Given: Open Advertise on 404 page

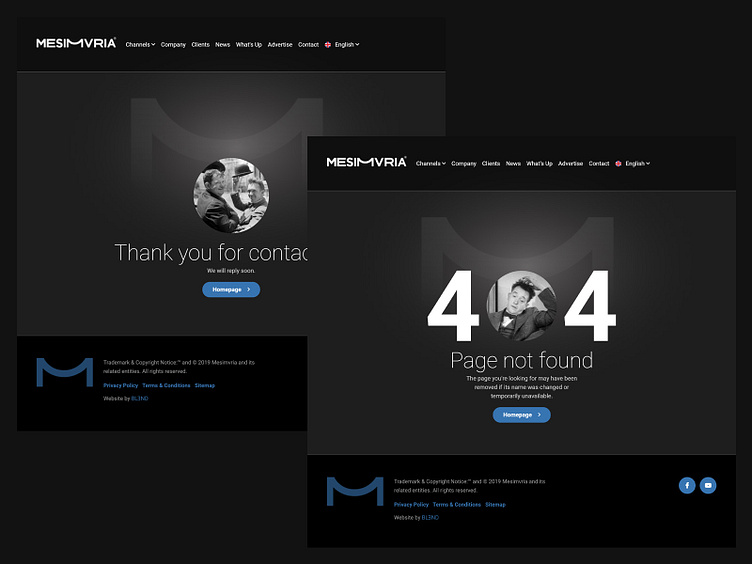Looking at the screenshot, I should [x=571, y=164].
